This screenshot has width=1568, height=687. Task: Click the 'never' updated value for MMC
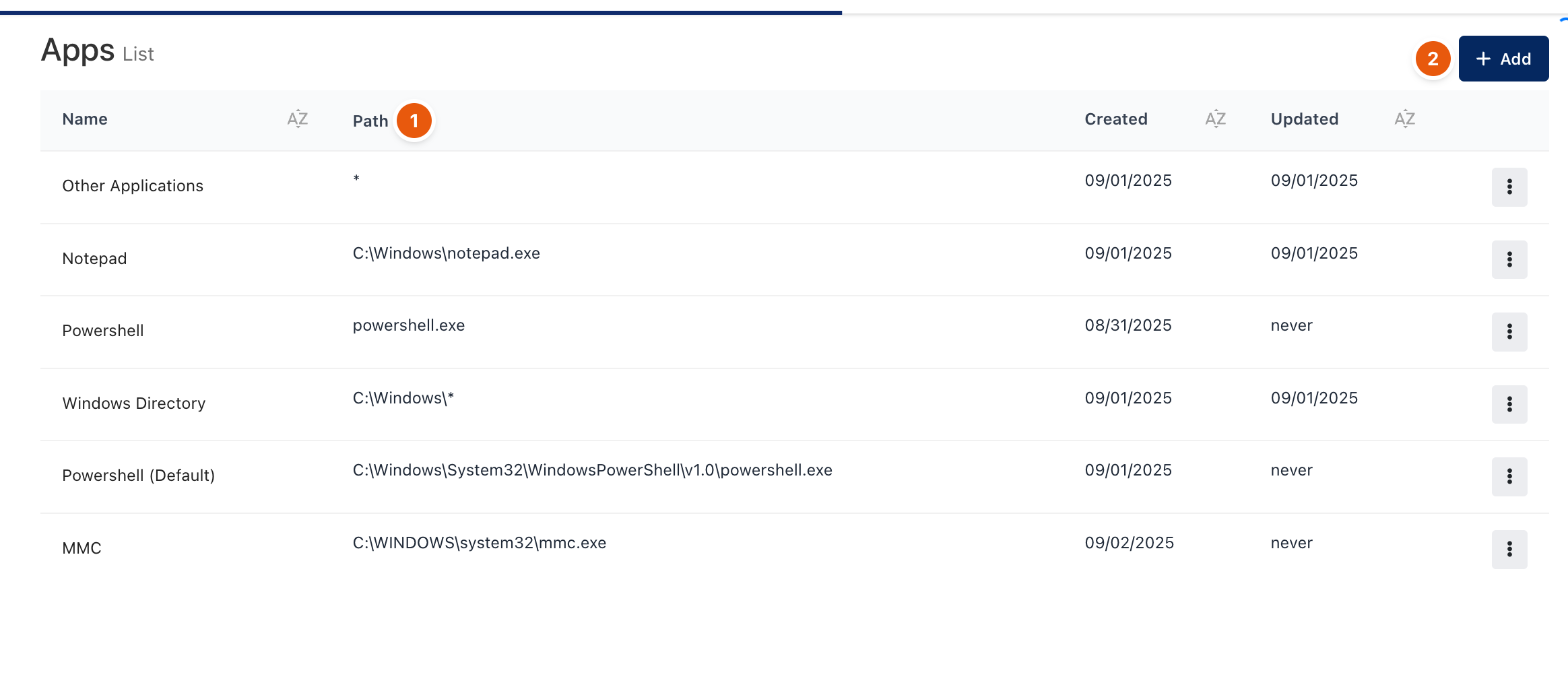coord(1292,543)
